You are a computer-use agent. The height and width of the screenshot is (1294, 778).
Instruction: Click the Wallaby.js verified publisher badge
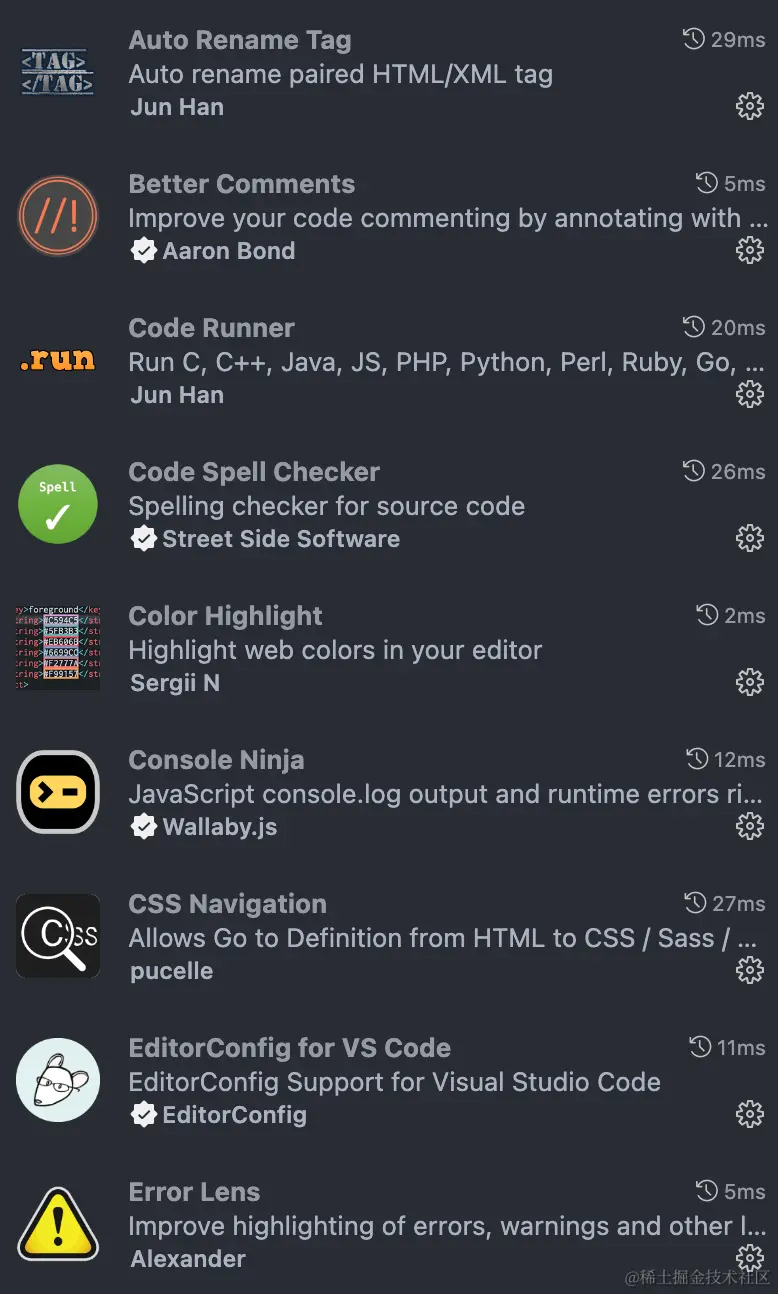144,827
